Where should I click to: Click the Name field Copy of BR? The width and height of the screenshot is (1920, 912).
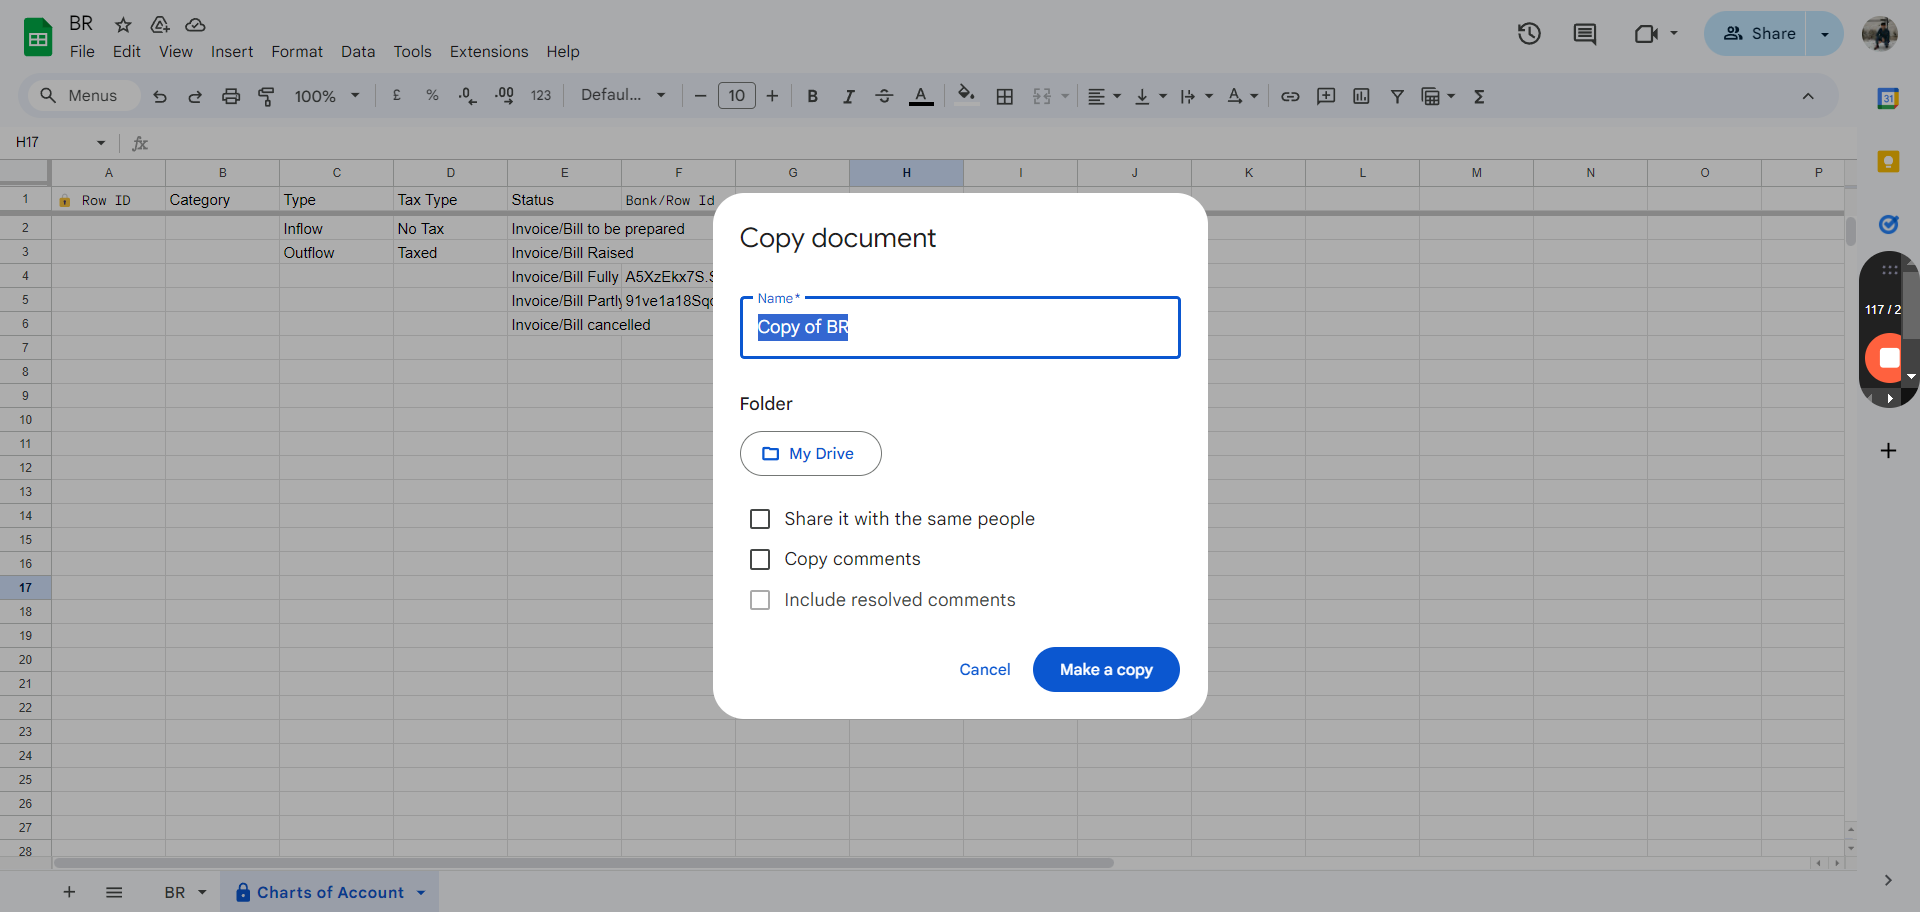[960, 327]
